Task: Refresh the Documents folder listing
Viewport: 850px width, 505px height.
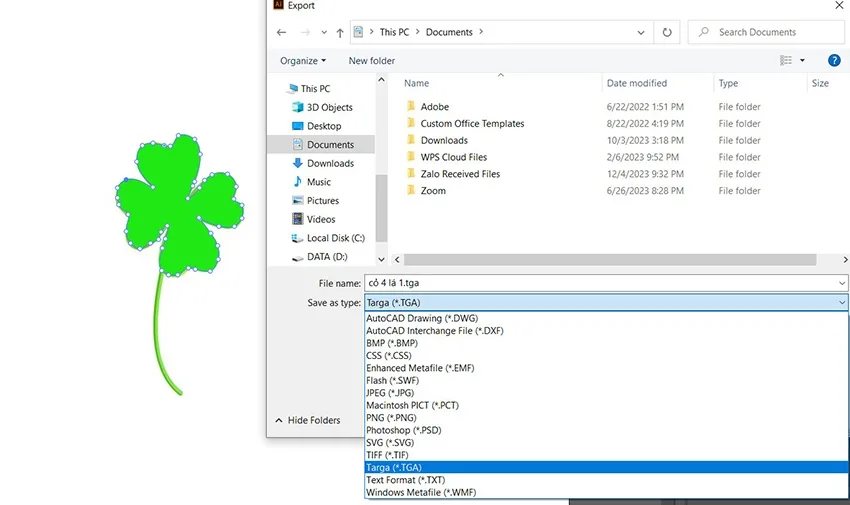Action: pyautogui.click(x=667, y=32)
